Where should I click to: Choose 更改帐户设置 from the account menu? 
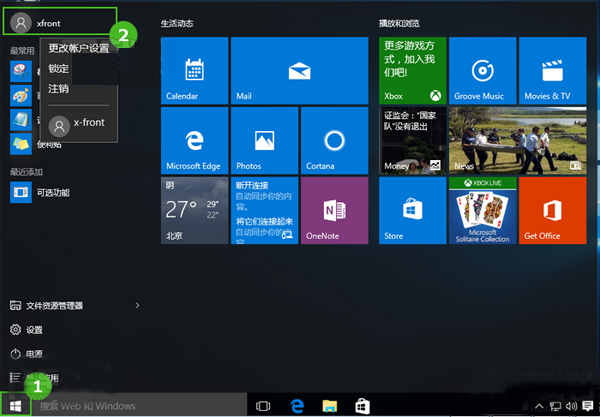tap(79, 49)
